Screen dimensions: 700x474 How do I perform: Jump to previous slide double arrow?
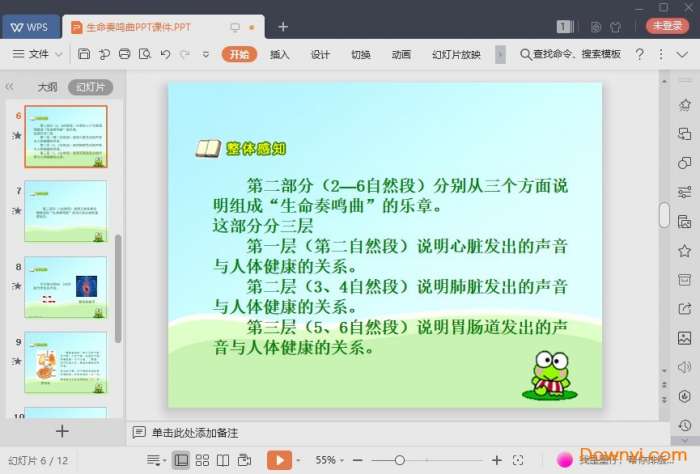(x=664, y=385)
